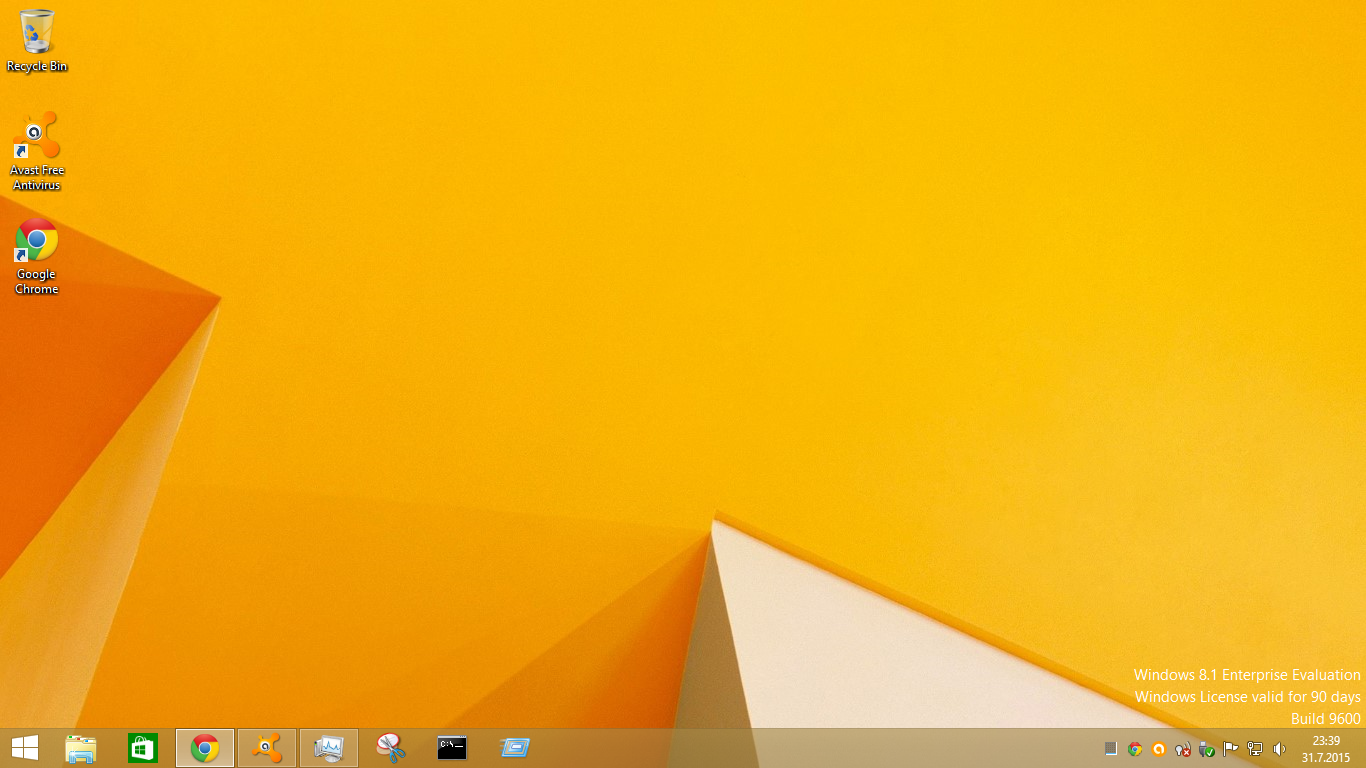Select the Google Chrome desktop shortcut
Viewport: 1366px width, 768px height.
coord(37,256)
